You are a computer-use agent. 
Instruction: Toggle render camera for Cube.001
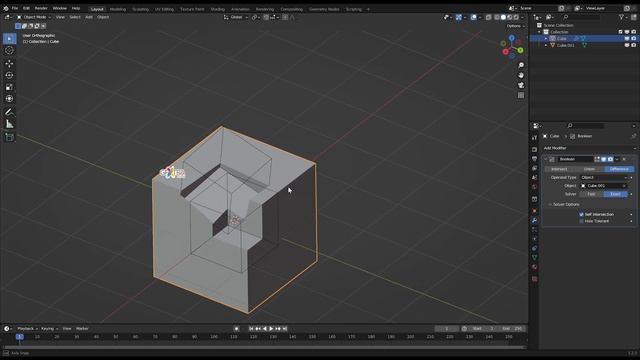click(633, 45)
